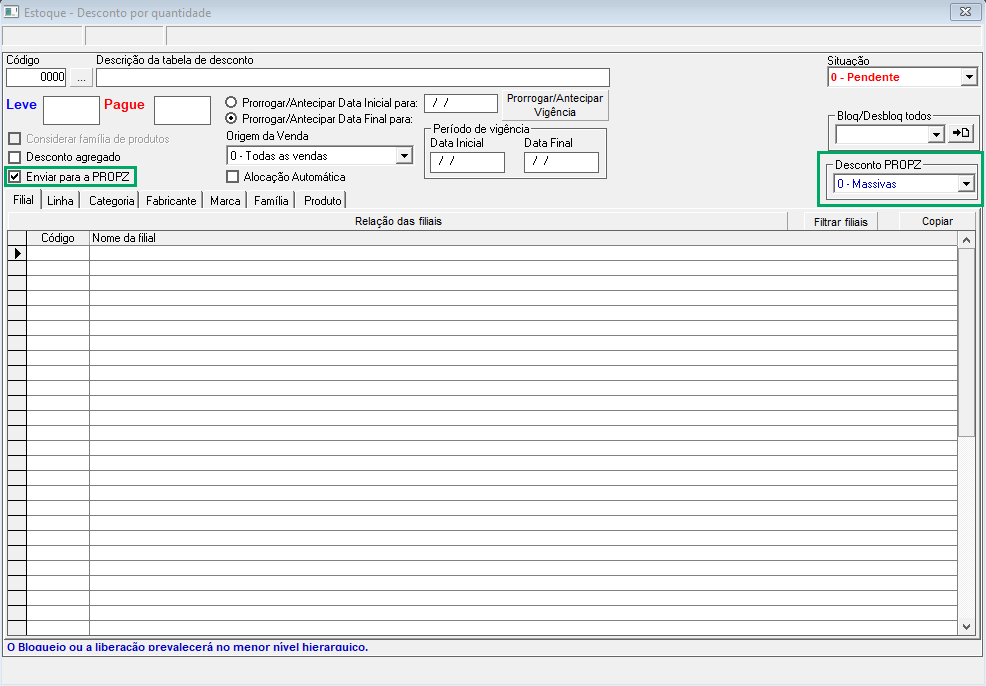This screenshot has height=686, width=986.
Task: Open the Categoria tab
Action: pyautogui.click(x=111, y=201)
